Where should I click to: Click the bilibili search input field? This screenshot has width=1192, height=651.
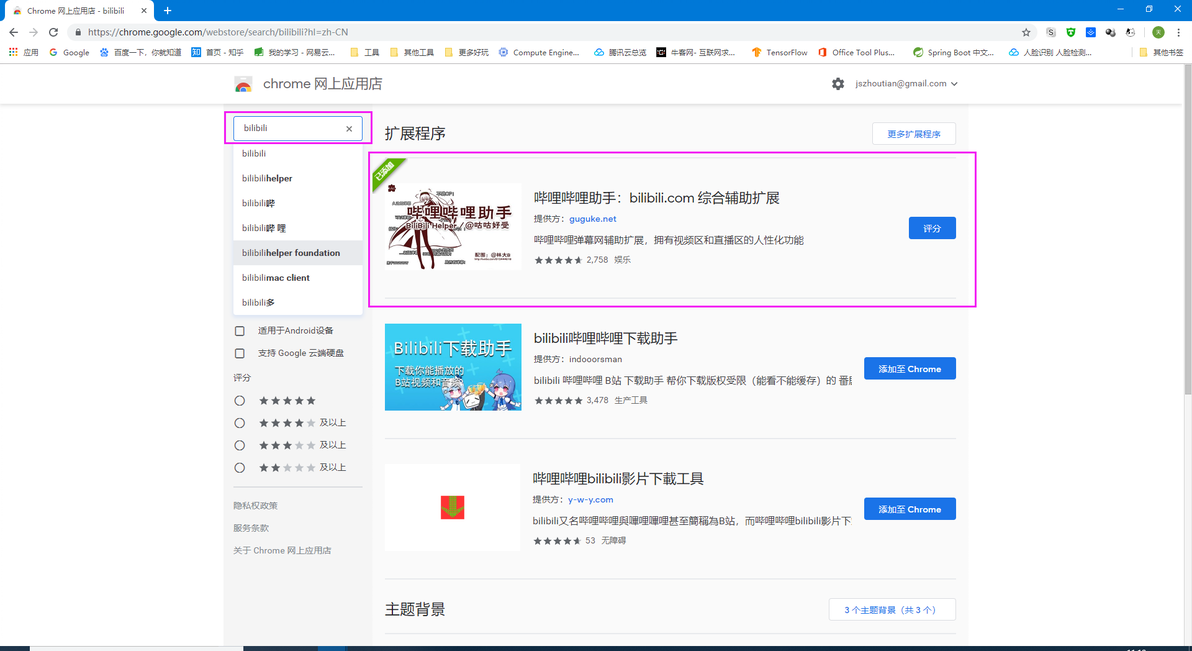(298, 128)
